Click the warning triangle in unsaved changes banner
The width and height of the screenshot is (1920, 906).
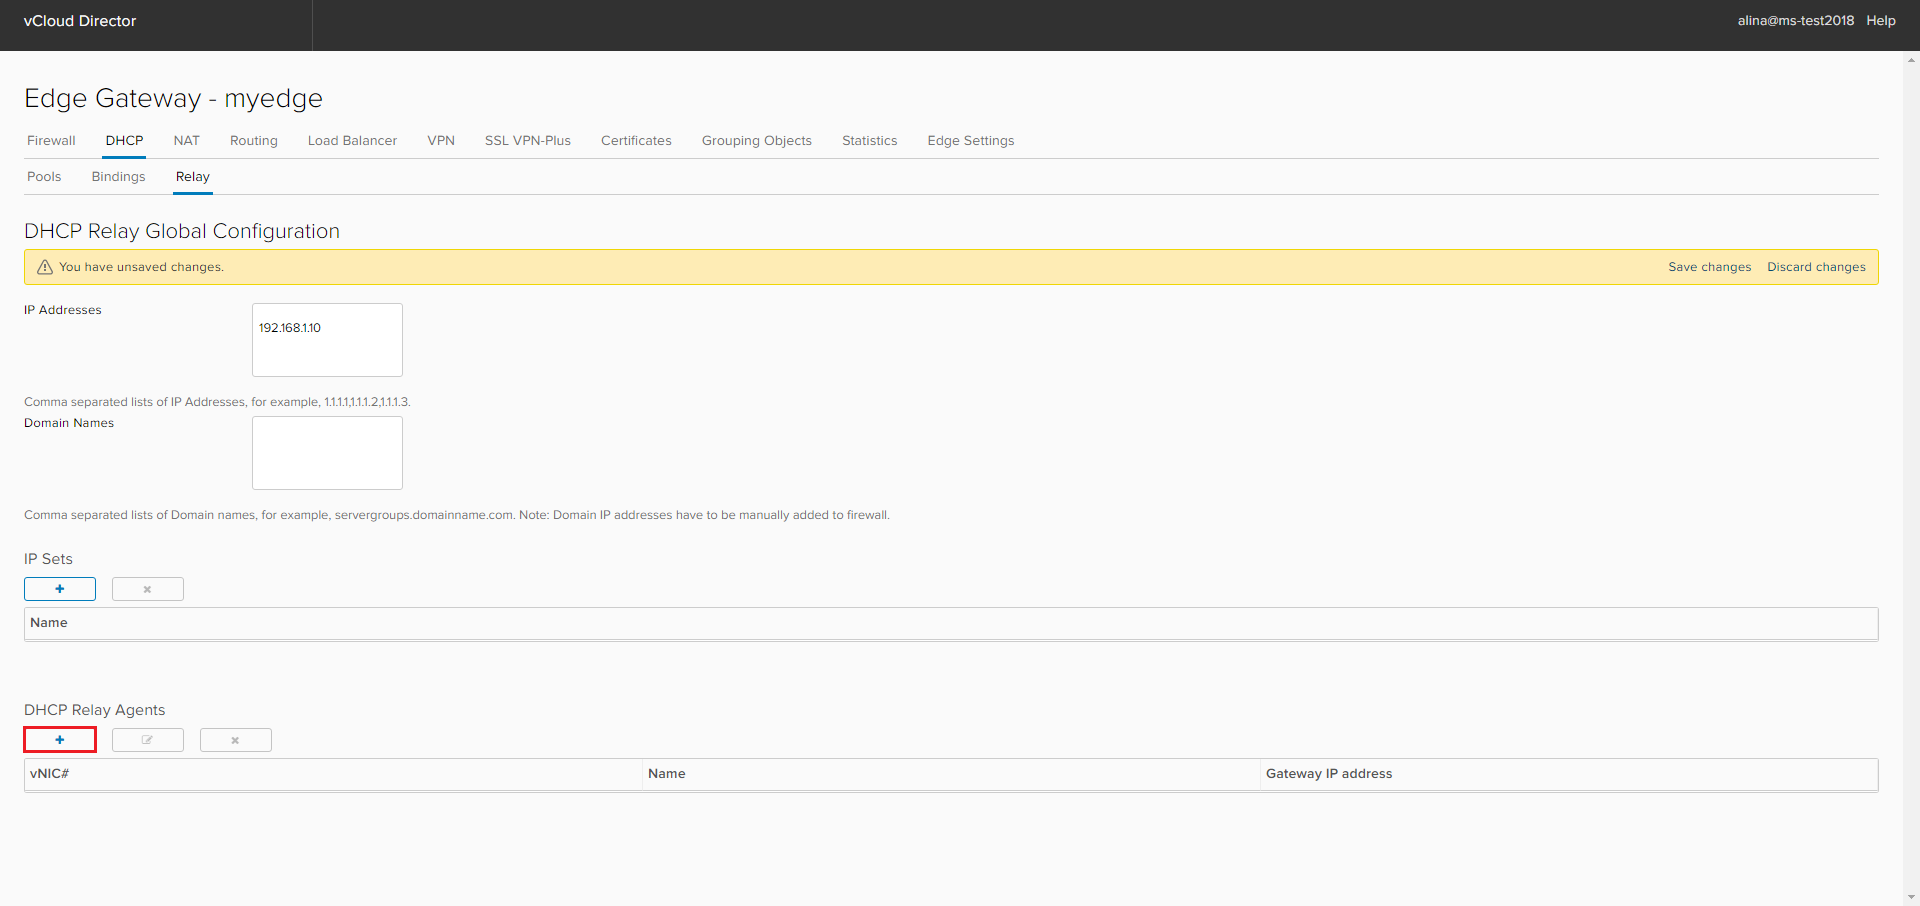(44, 267)
